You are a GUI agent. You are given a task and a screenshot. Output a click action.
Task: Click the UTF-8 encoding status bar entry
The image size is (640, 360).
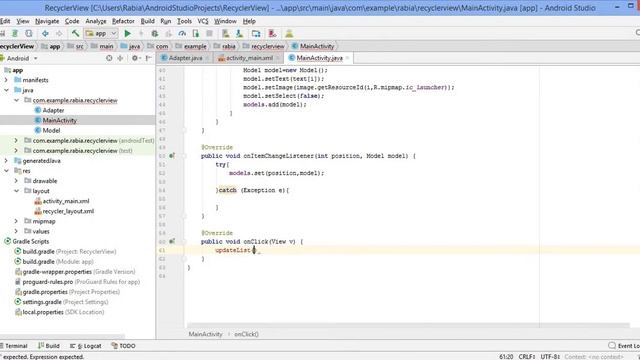[x=550, y=356]
